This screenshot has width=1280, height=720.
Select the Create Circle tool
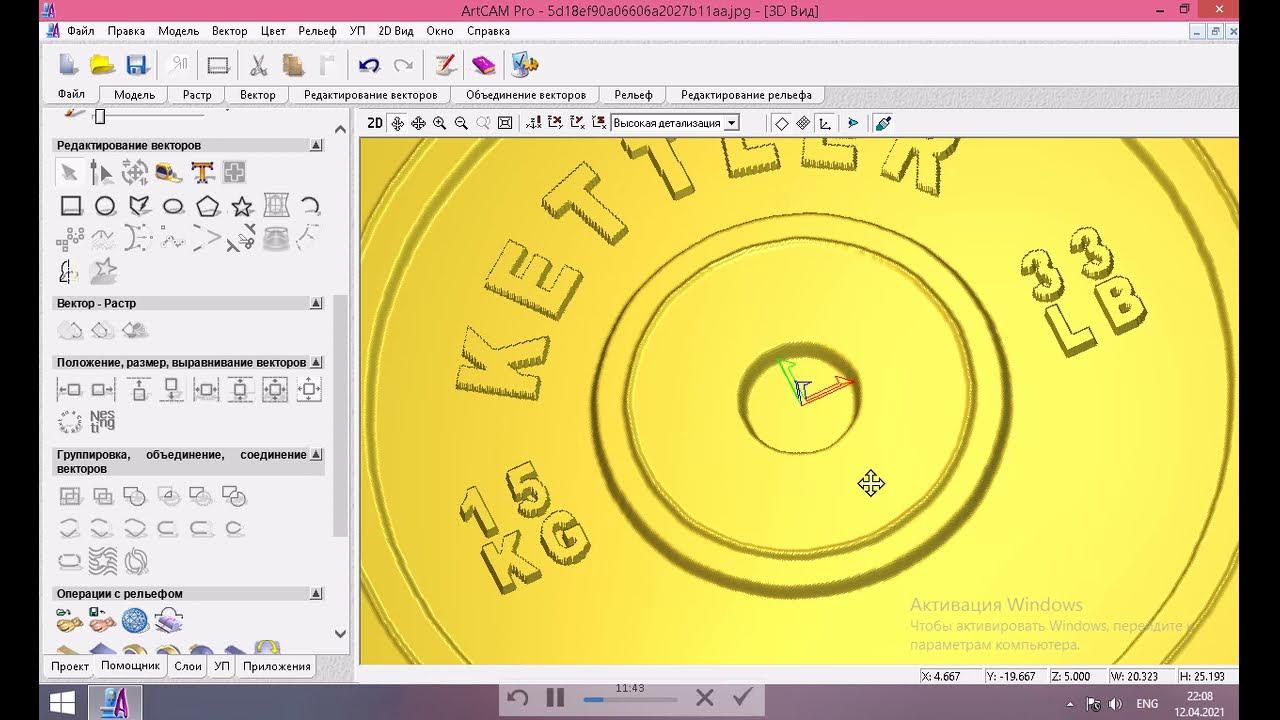105,206
